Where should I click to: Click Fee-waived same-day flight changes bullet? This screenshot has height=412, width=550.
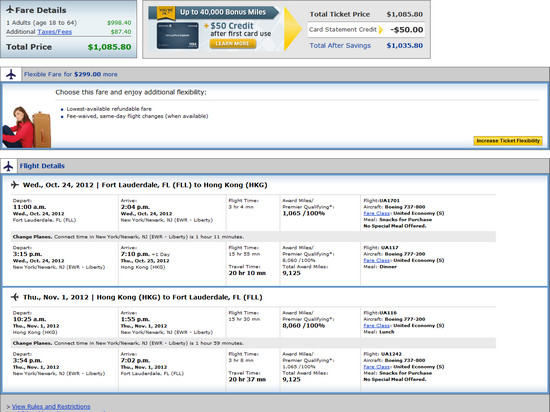click(x=137, y=116)
